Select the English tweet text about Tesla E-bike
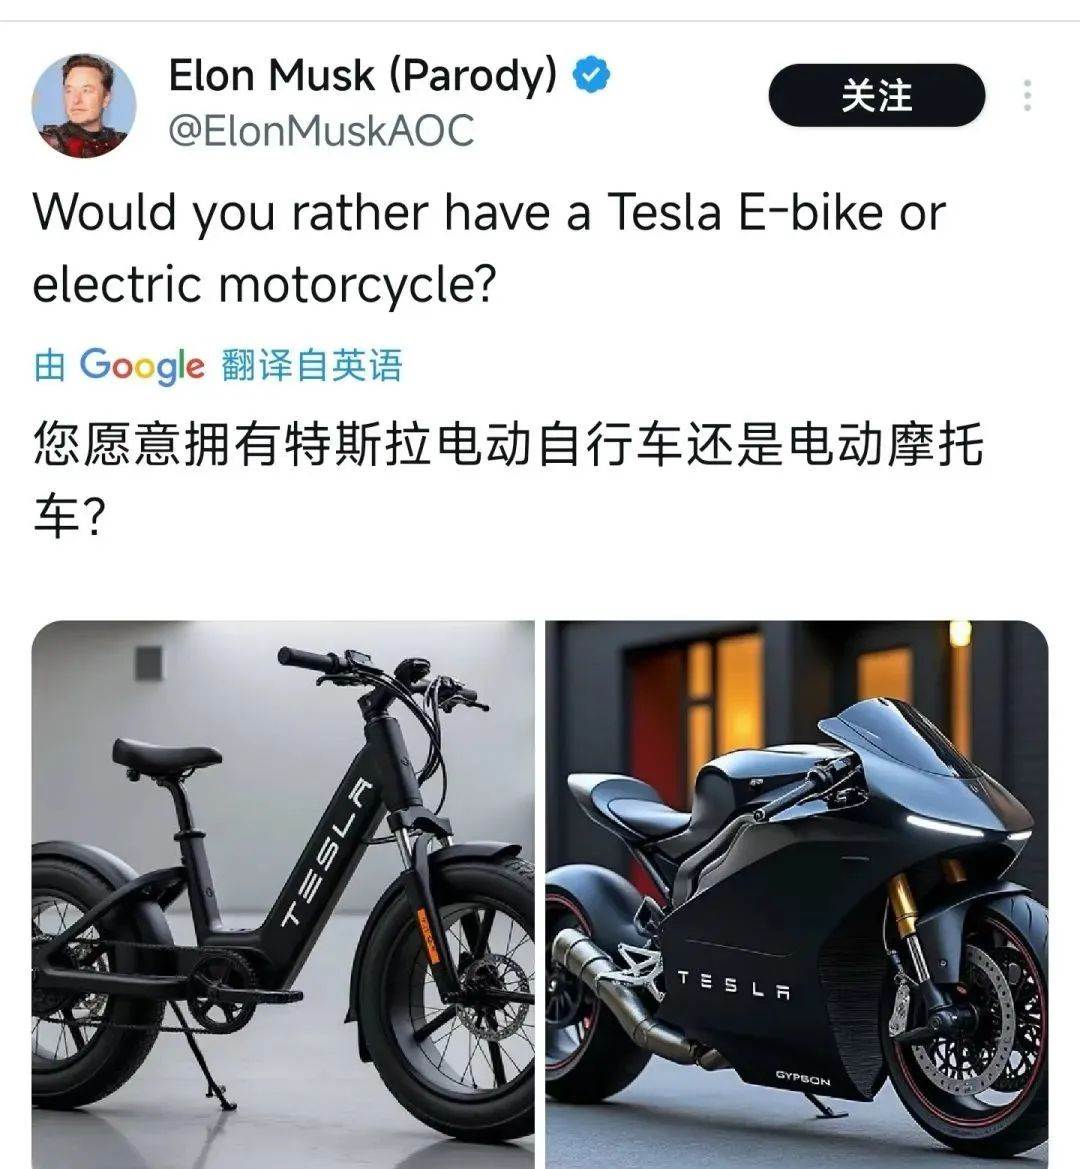Screen dimensions: 1080x1169 (x=488, y=248)
